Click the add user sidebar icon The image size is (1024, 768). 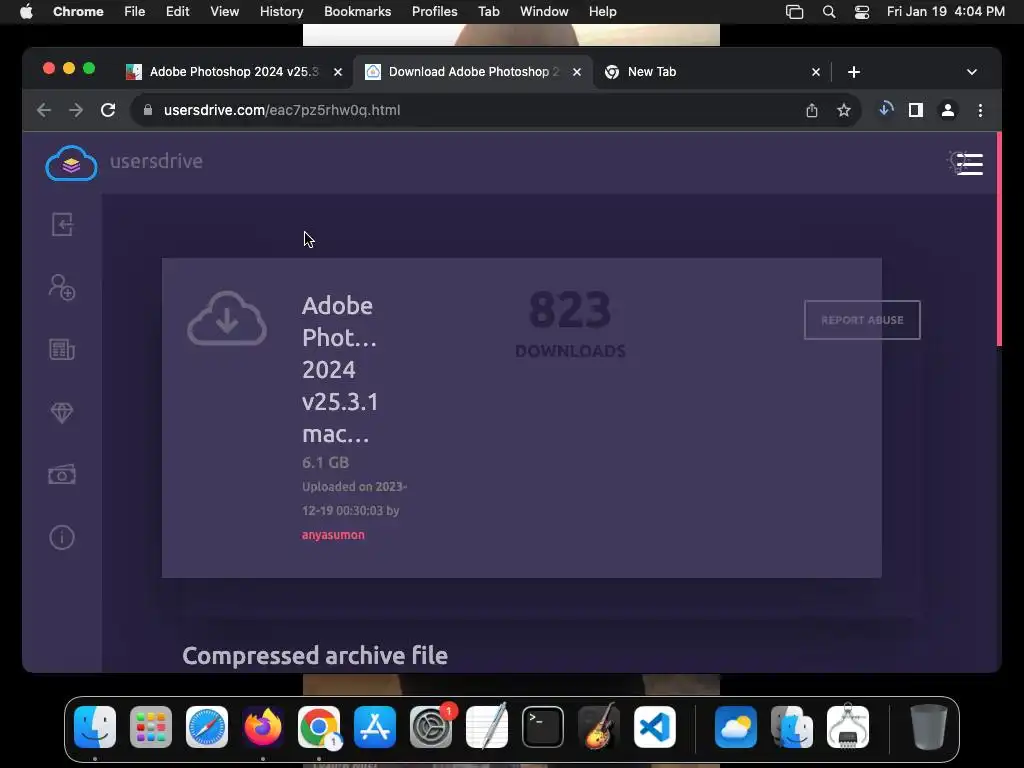click(62, 287)
